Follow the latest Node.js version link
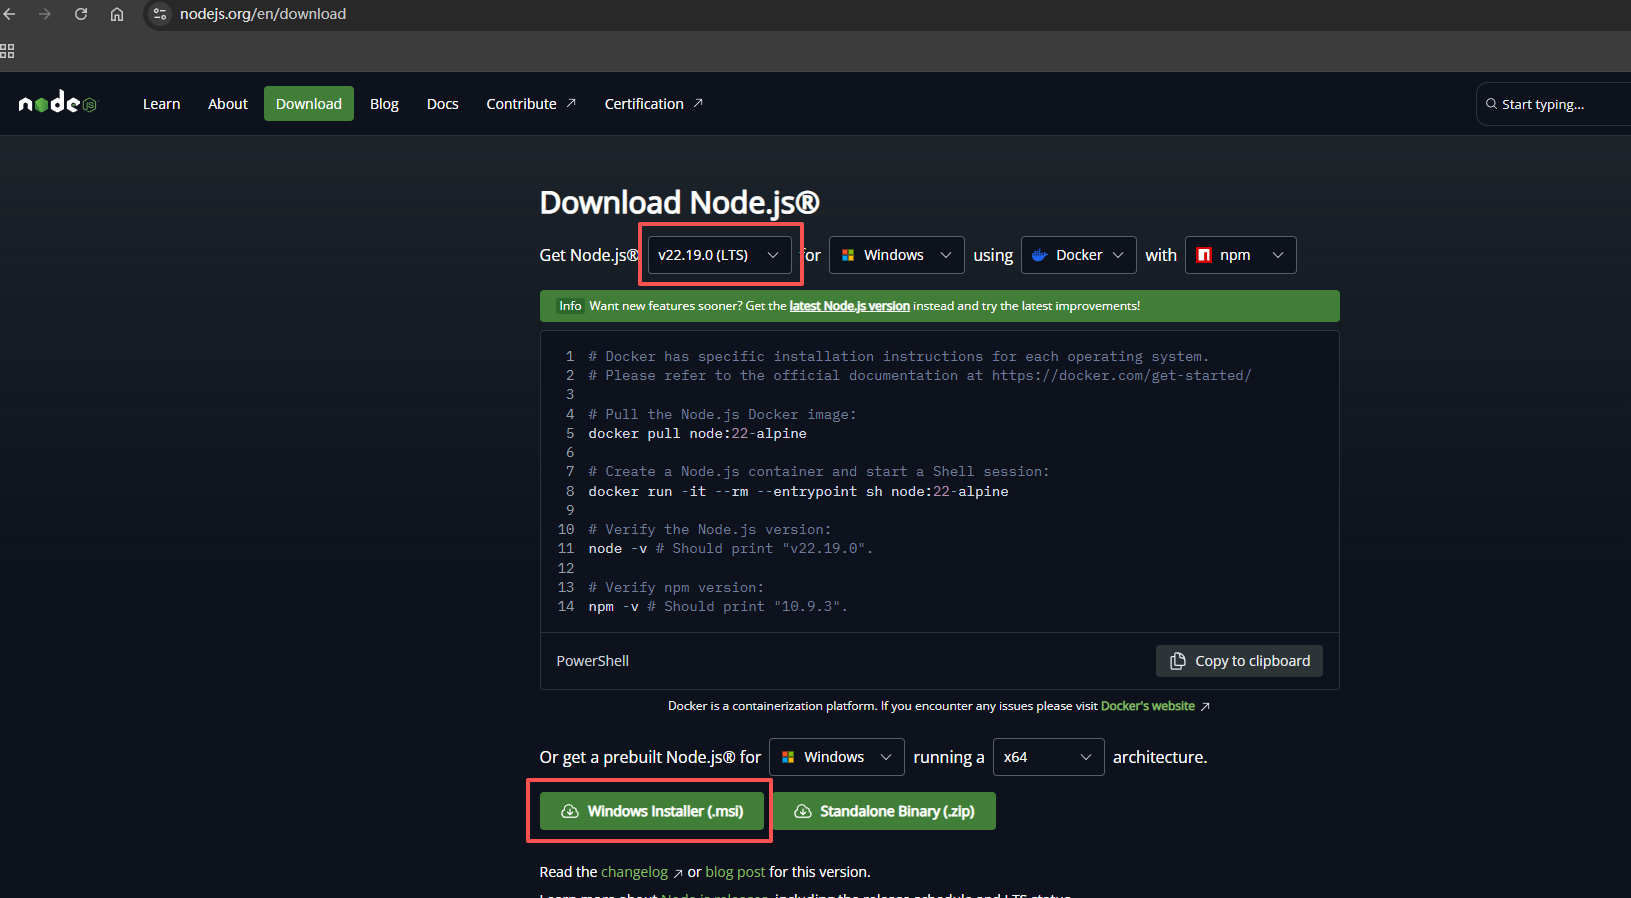 [x=850, y=306]
